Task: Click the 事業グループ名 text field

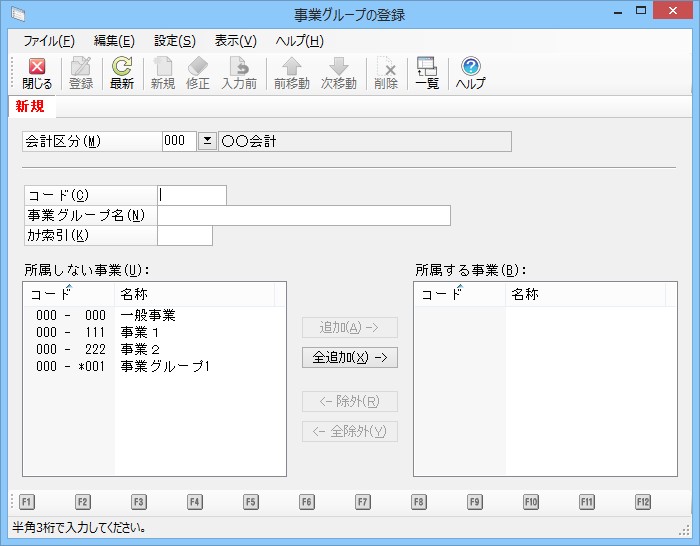Action: [x=304, y=216]
